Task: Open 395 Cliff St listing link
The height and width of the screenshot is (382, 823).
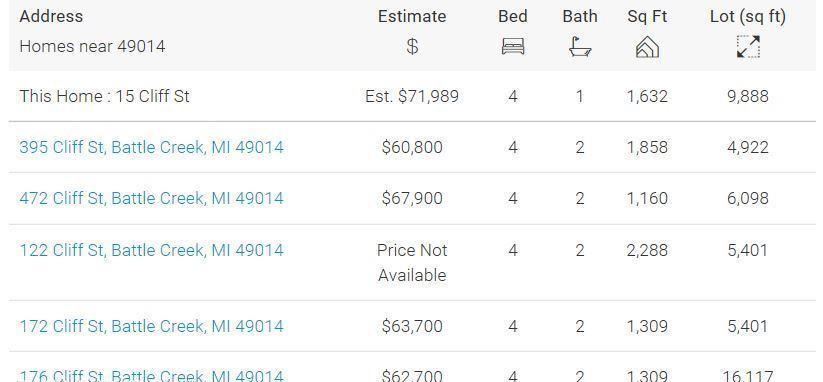Action: point(151,147)
